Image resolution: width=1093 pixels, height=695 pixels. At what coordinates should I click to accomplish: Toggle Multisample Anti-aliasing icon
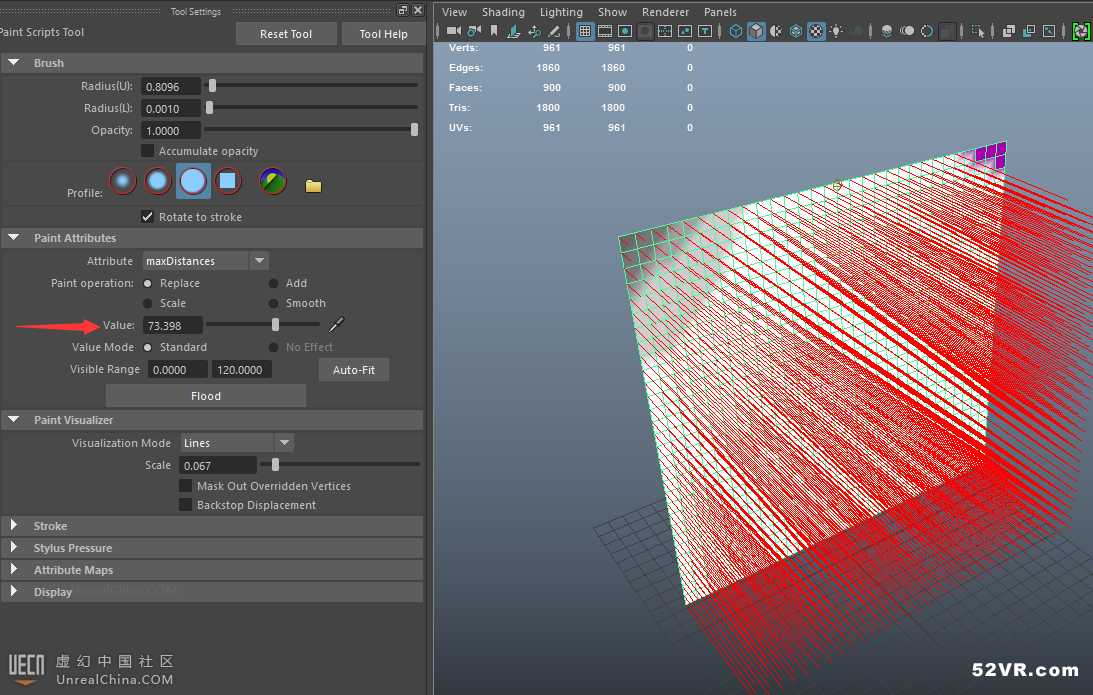[x=926, y=31]
